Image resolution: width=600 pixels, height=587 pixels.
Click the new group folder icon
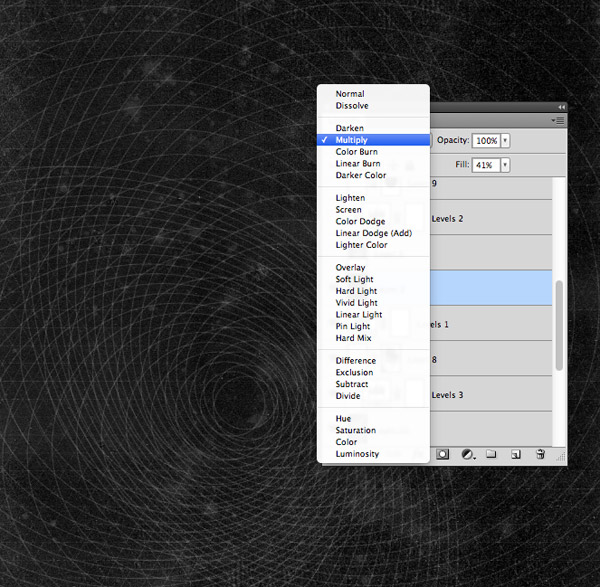491,454
